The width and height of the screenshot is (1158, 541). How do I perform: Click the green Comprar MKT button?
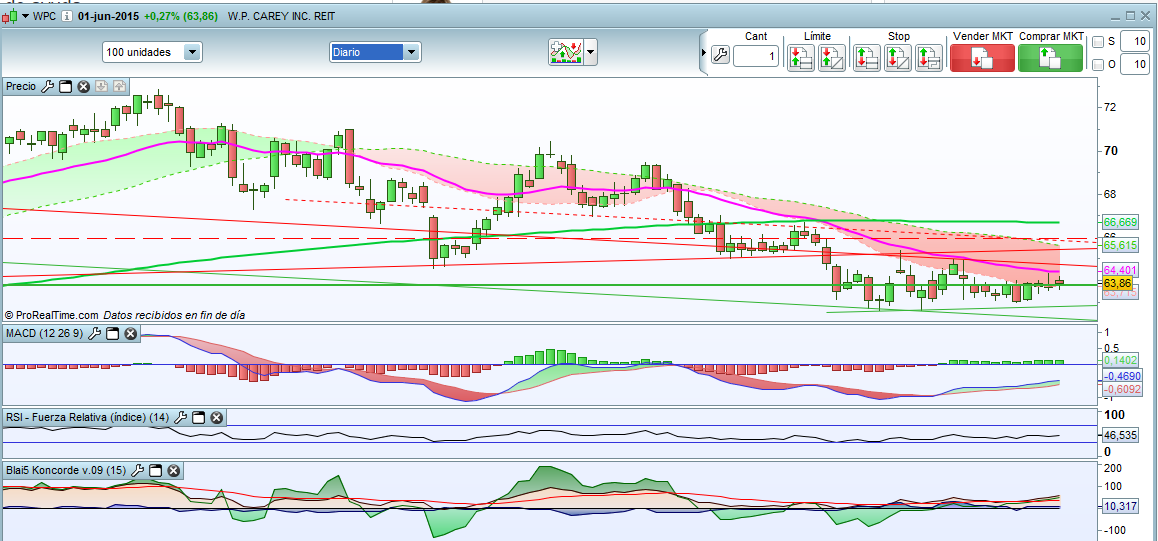point(1050,58)
